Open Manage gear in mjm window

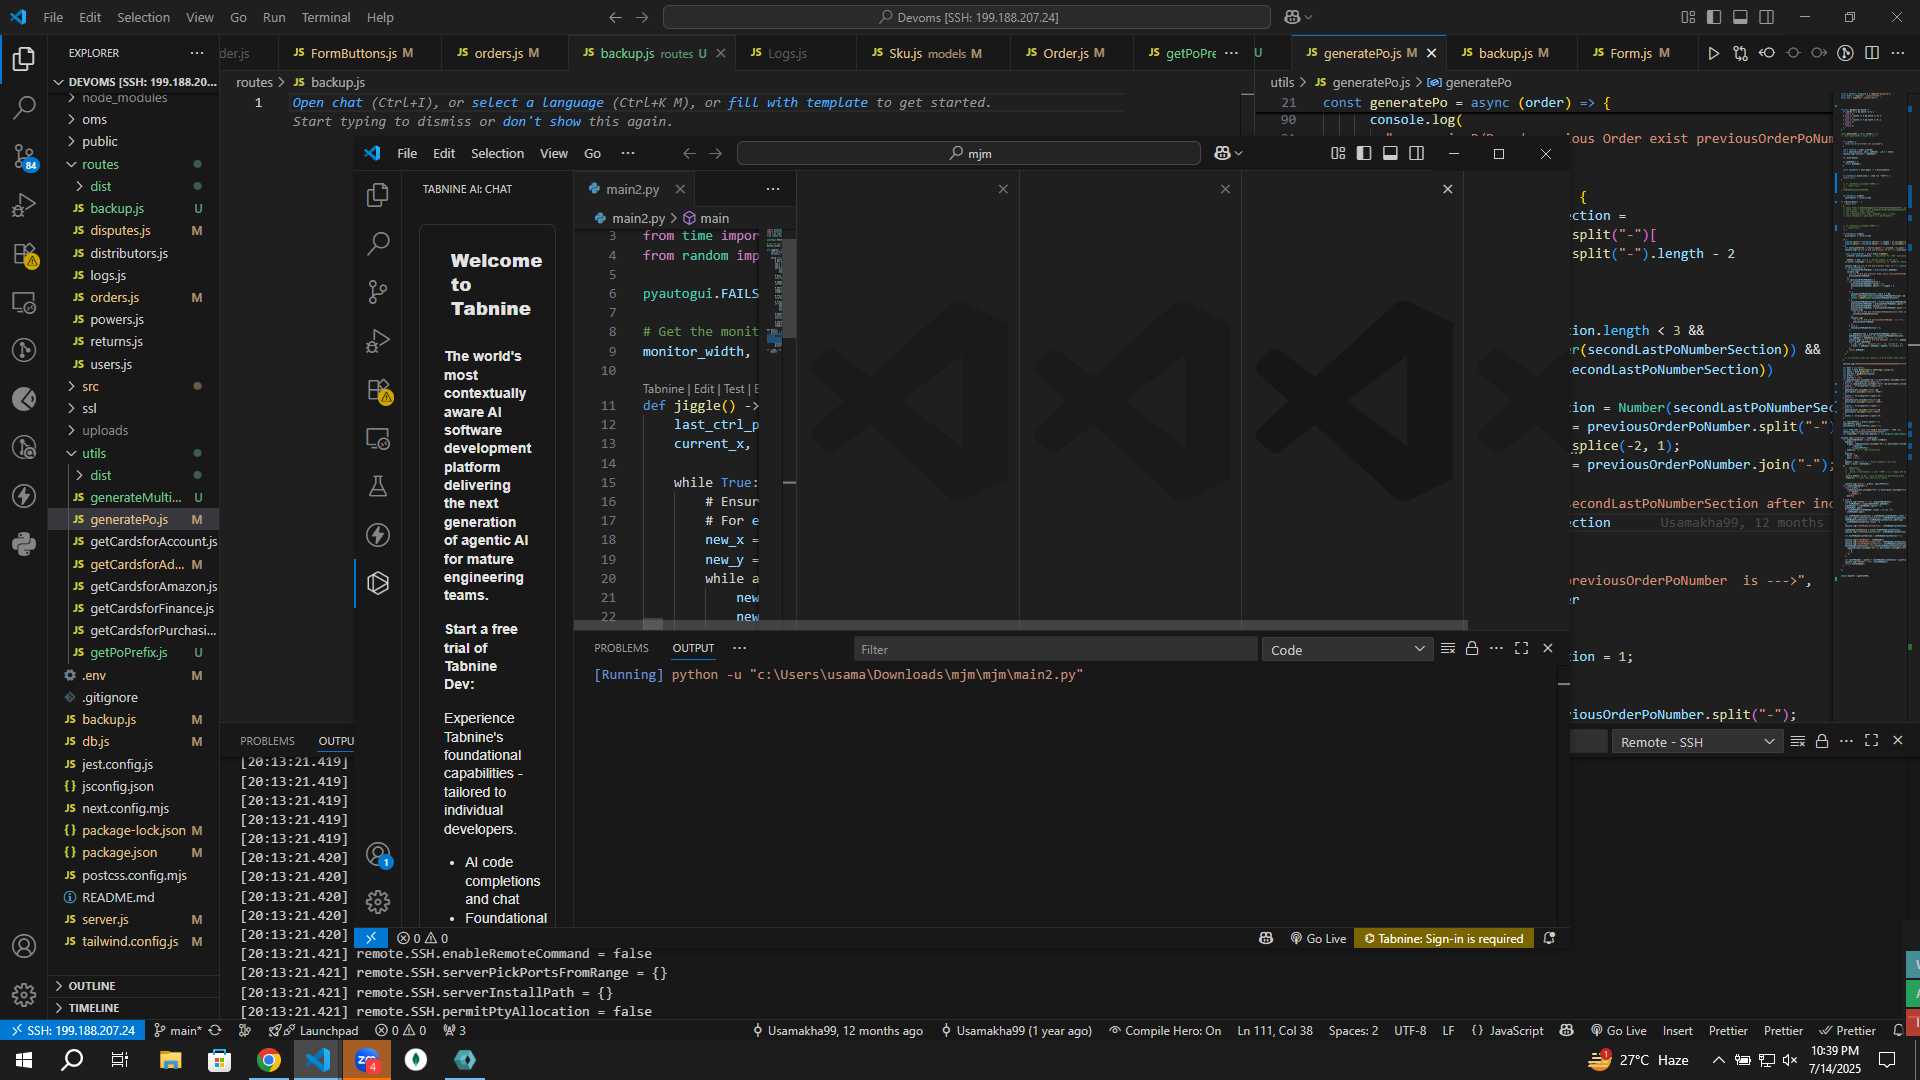378,902
